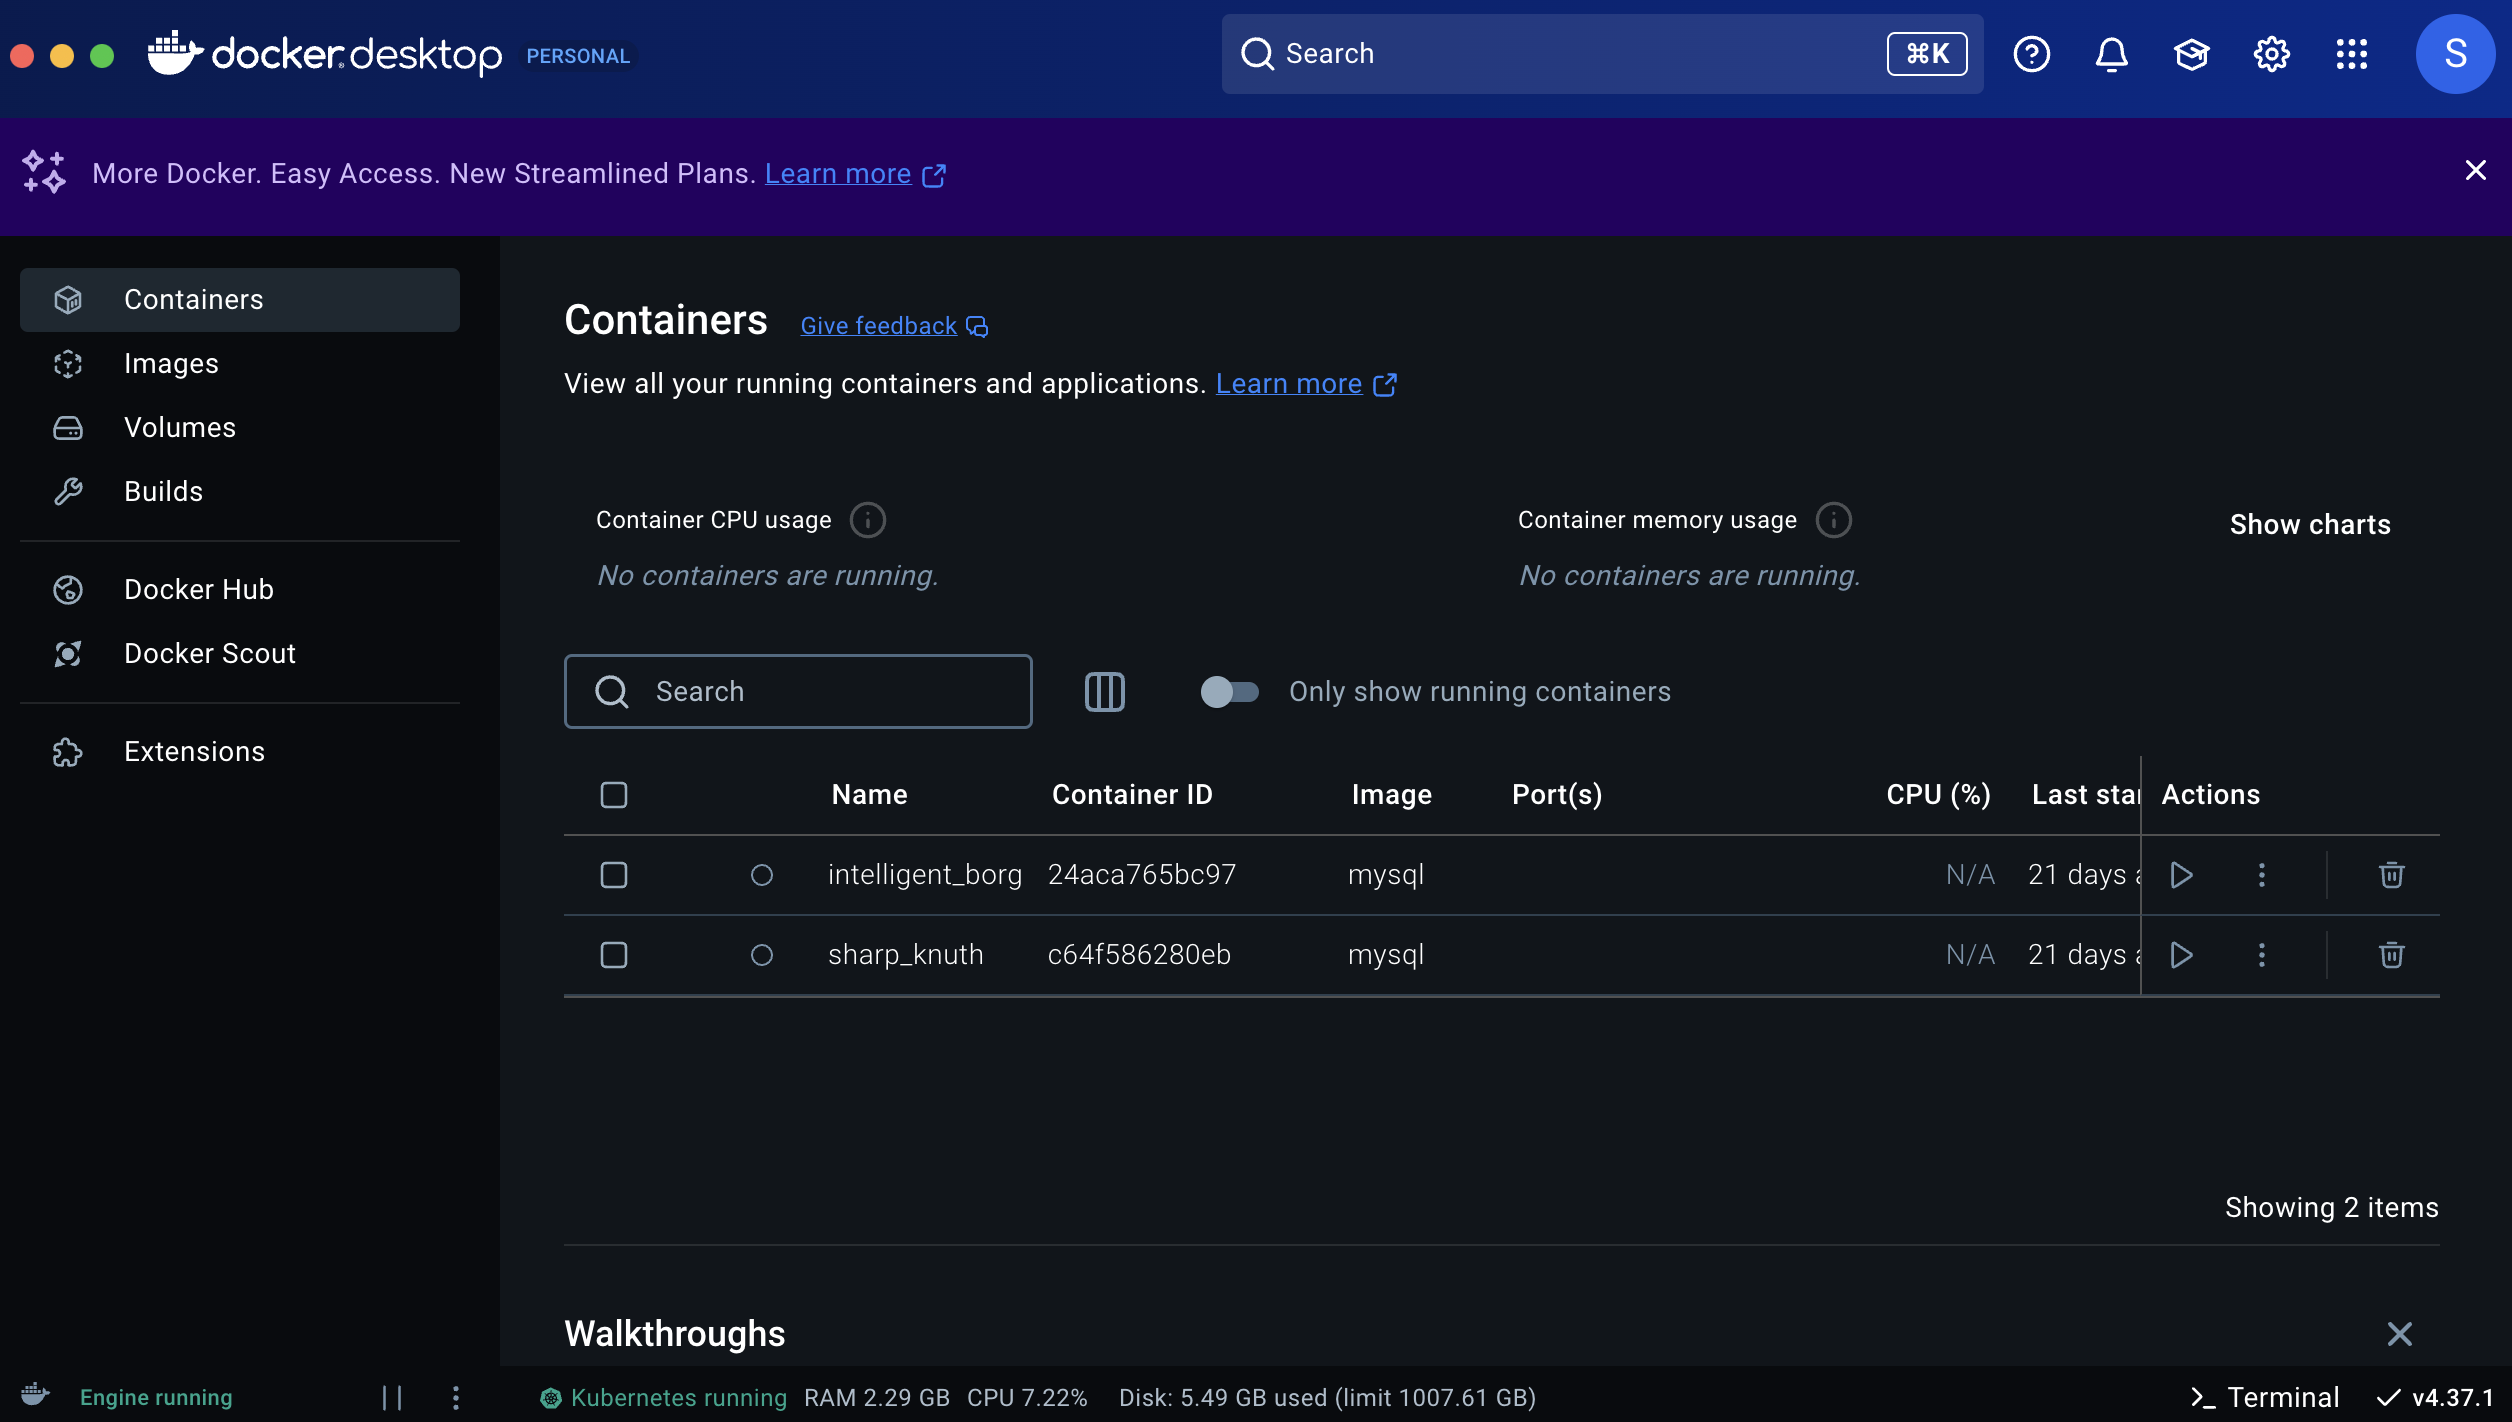This screenshot has height=1422, width=2512.
Task: Open Docker Scout in the sidebar
Action: coord(240,654)
